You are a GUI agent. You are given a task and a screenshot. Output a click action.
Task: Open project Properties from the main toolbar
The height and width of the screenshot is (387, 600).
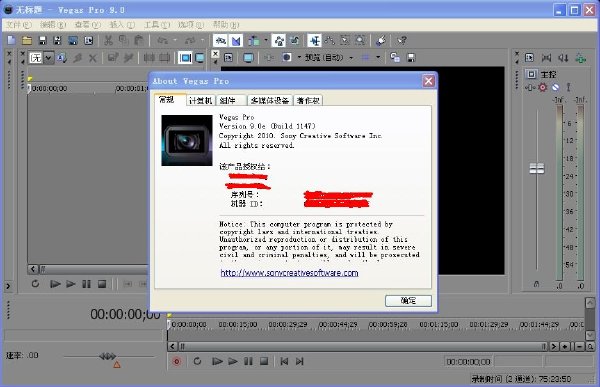pyautogui.click(x=88, y=40)
